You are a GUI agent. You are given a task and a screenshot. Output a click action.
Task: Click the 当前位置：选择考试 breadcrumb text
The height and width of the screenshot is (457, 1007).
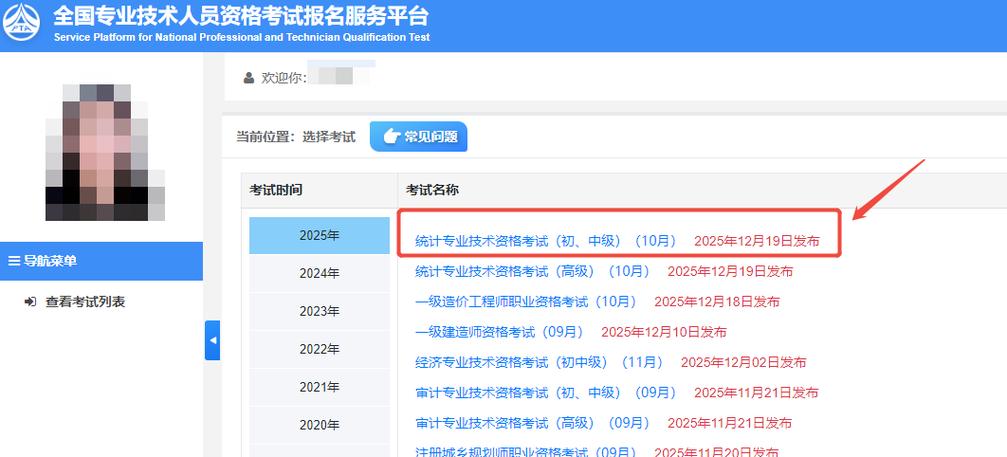pos(295,137)
